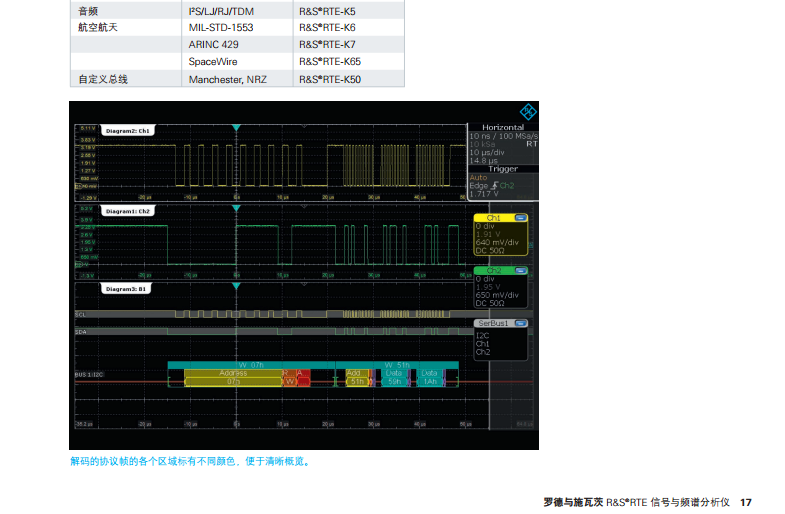Click the W 51h decoded frame header
The image size is (785, 514).
coord(398,365)
